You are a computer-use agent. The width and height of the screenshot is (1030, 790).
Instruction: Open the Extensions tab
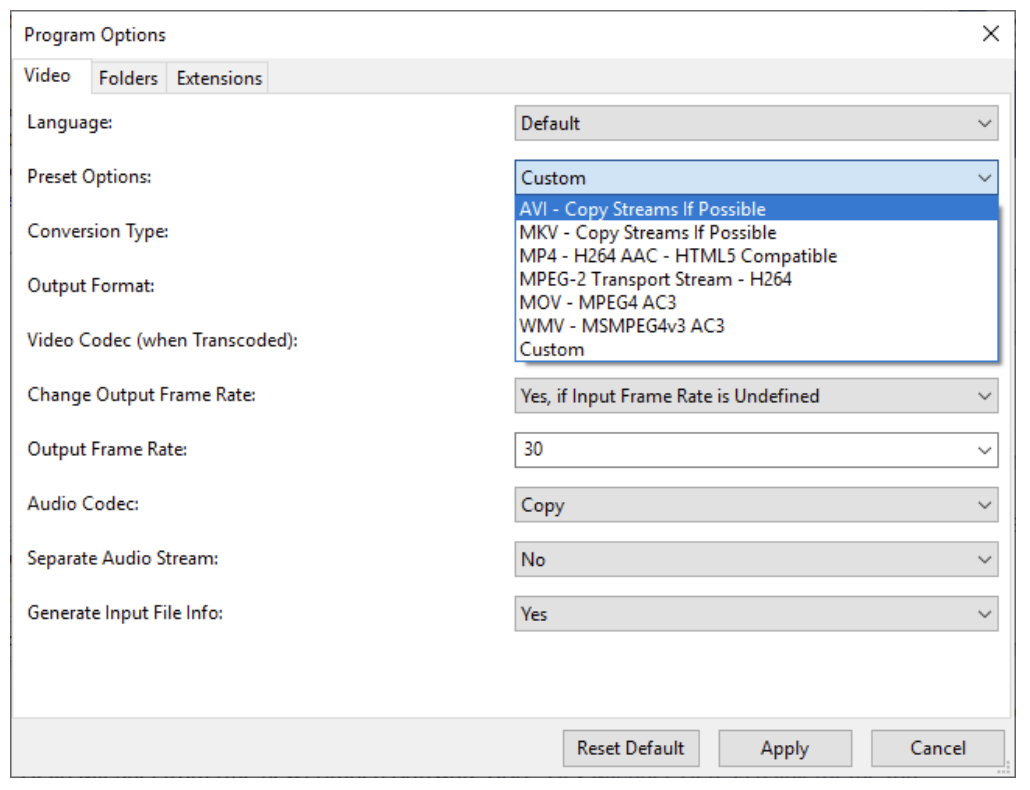[219, 78]
